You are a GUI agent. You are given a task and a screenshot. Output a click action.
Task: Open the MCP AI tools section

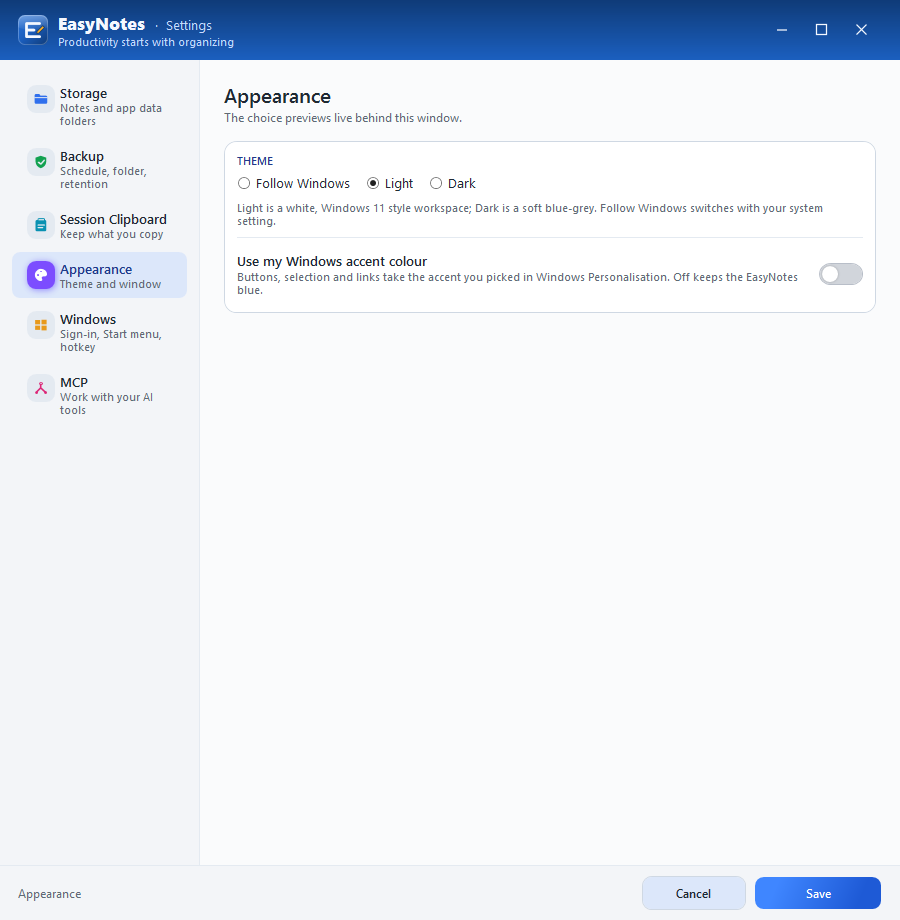pos(100,395)
